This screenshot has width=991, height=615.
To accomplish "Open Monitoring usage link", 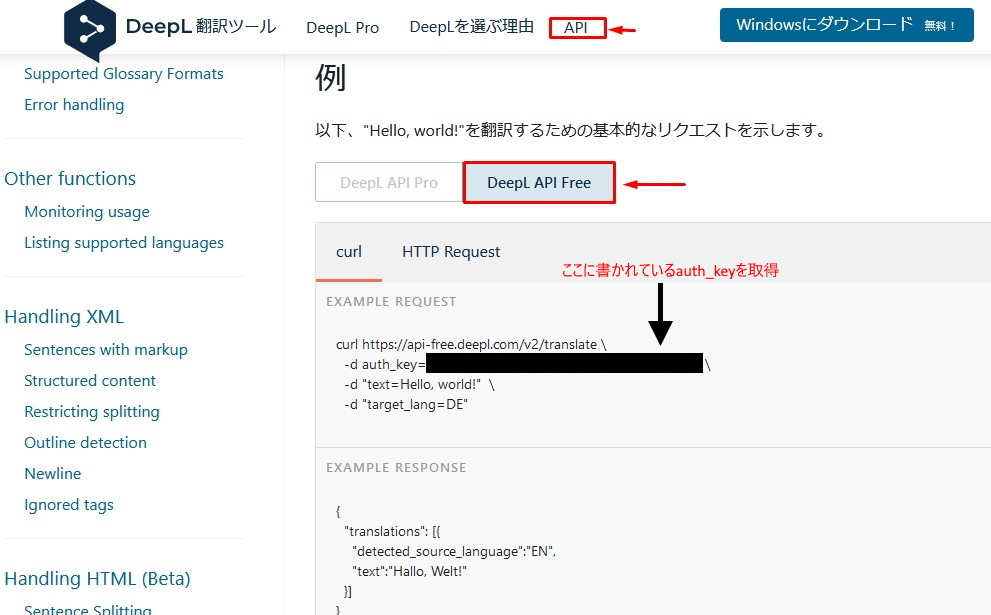I will 87,212.
